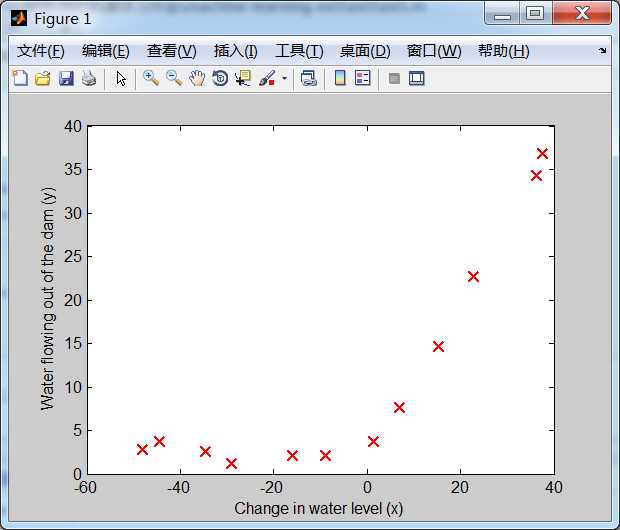The image size is (620, 530).
Task: Click the Show Plot Tools icon
Action: pos(416,78)
